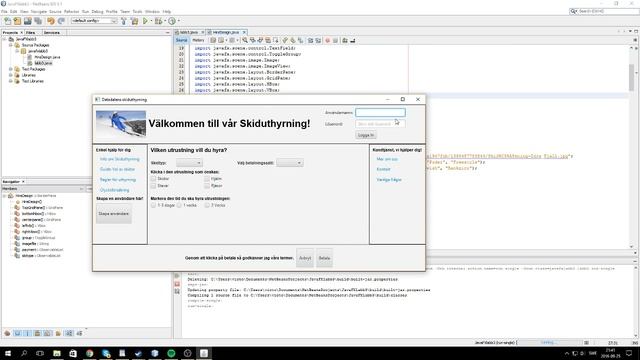The width and height of the screenshot is (640, 360).
Task: Open the Run Project dropdown arrow
Action: (x=151, y=21)
